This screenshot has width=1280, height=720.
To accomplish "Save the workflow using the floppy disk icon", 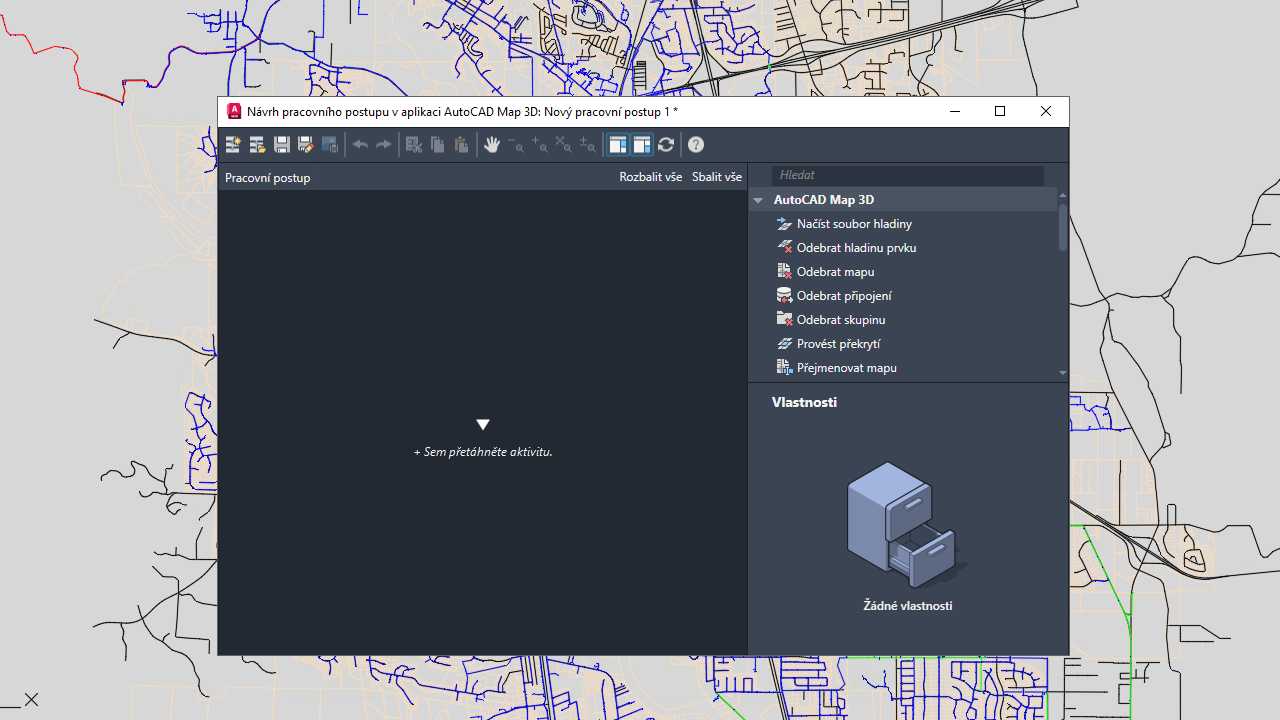I will pyautogui.click(x=282, y=145).
